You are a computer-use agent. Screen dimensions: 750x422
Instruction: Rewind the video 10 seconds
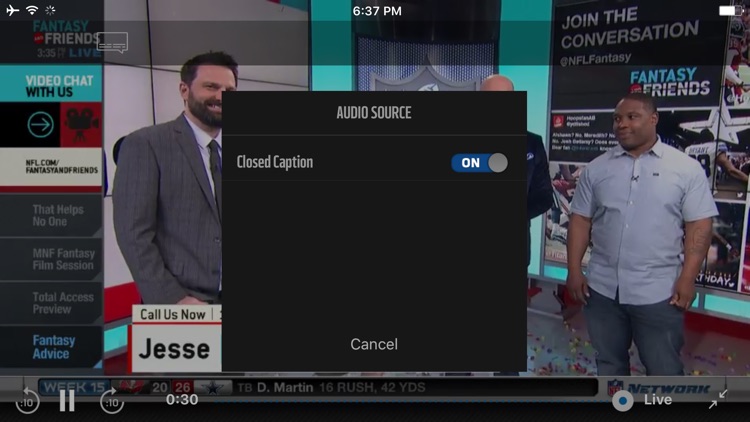[27, 400]
